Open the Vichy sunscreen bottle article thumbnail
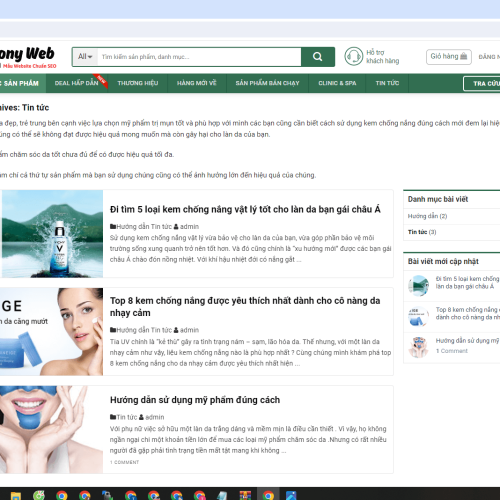Image resolution: width=500 pixels, height=500 pixels. [x=52, y=234]
